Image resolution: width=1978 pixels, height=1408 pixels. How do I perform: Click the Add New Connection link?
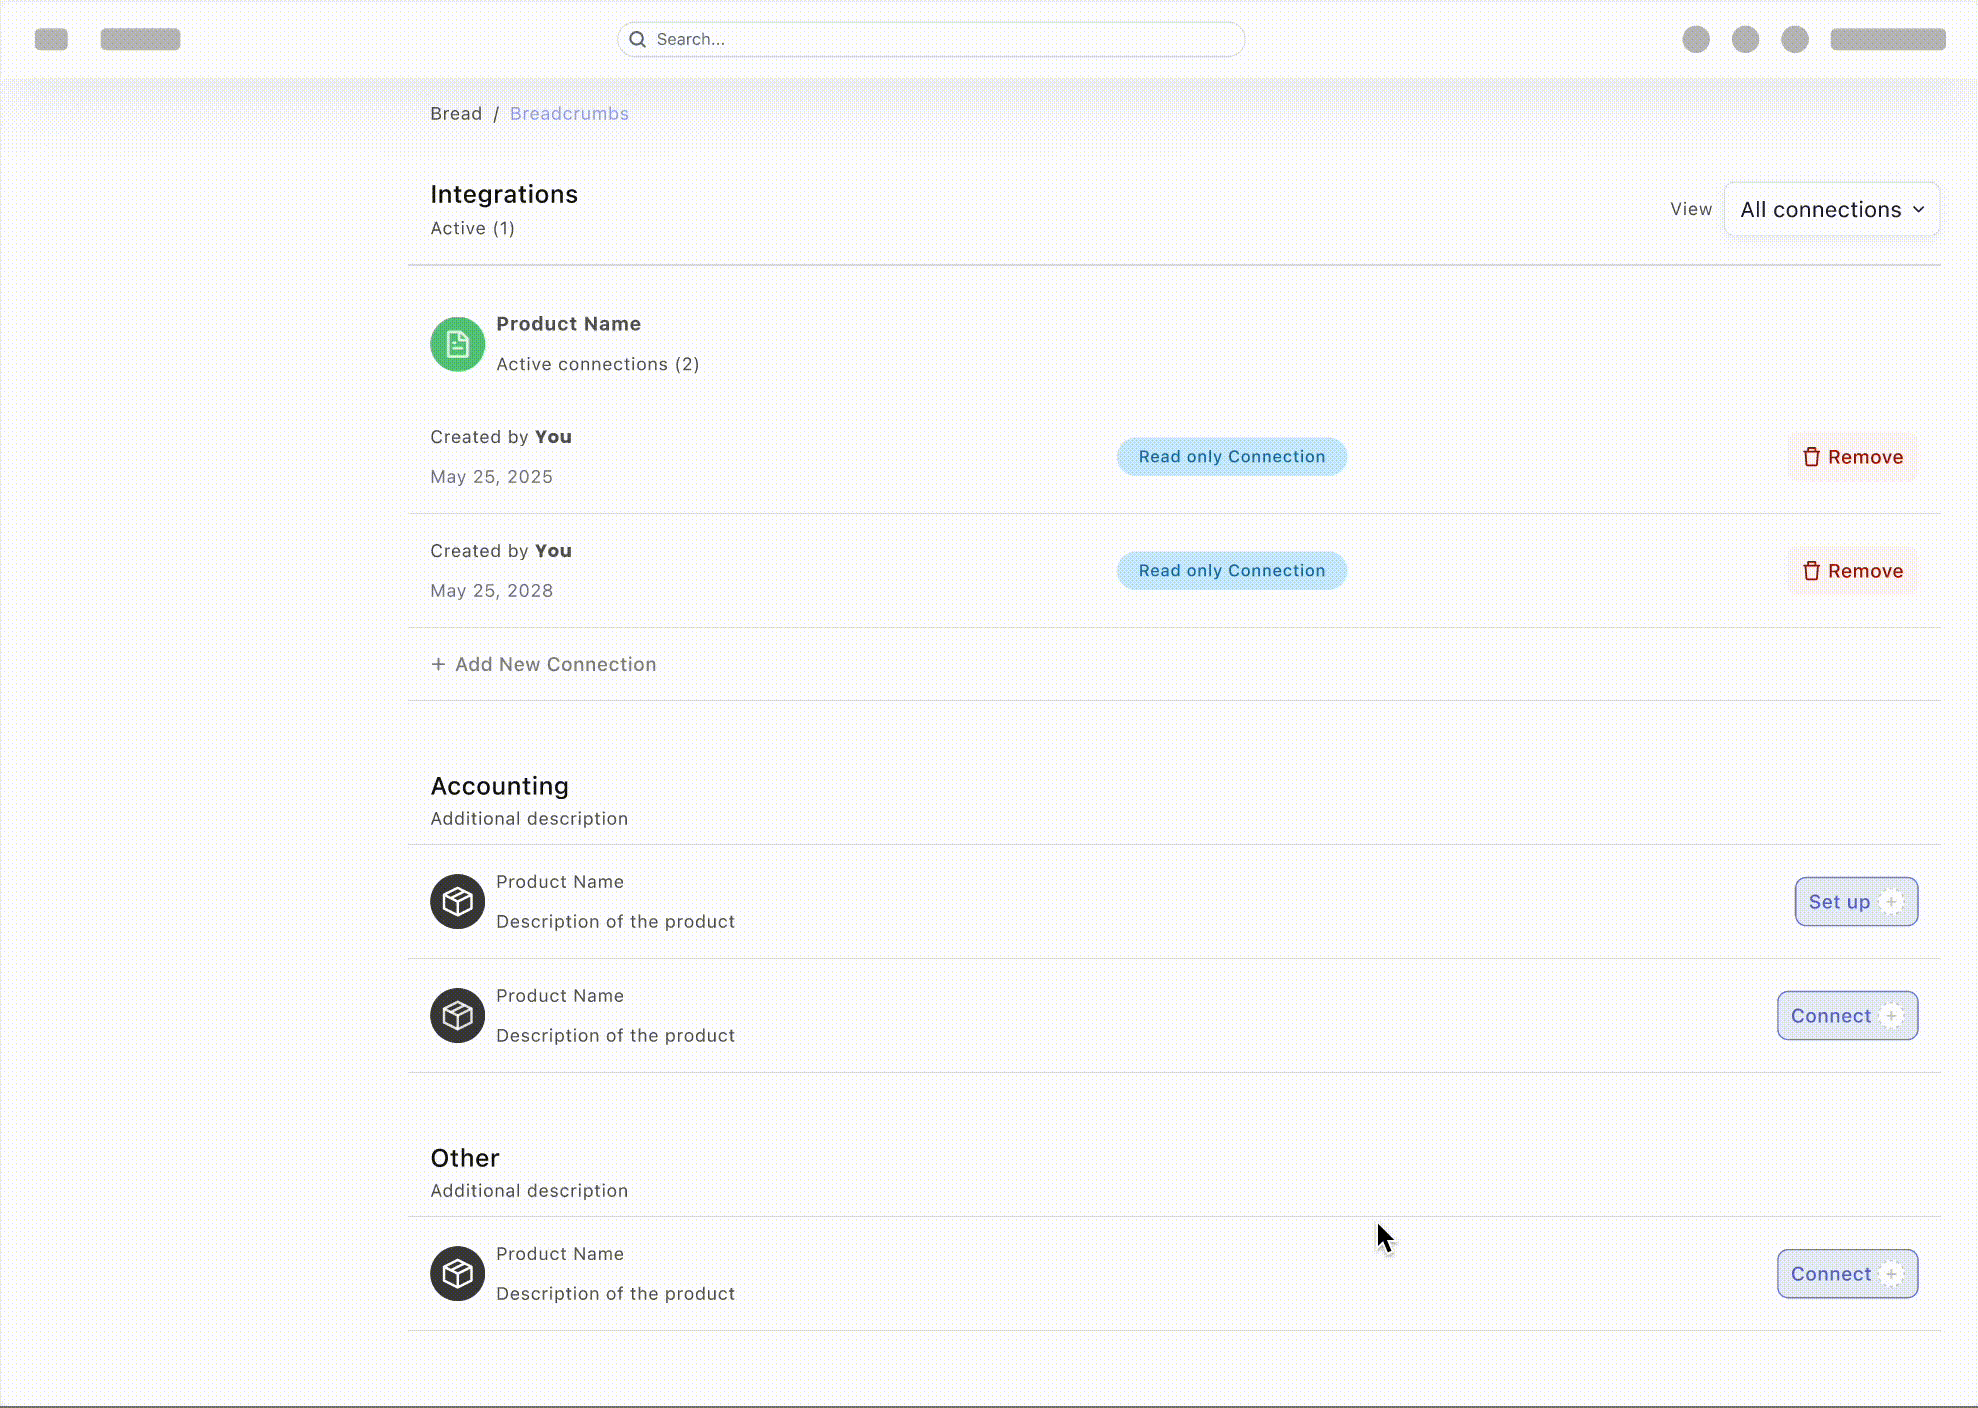555,664
